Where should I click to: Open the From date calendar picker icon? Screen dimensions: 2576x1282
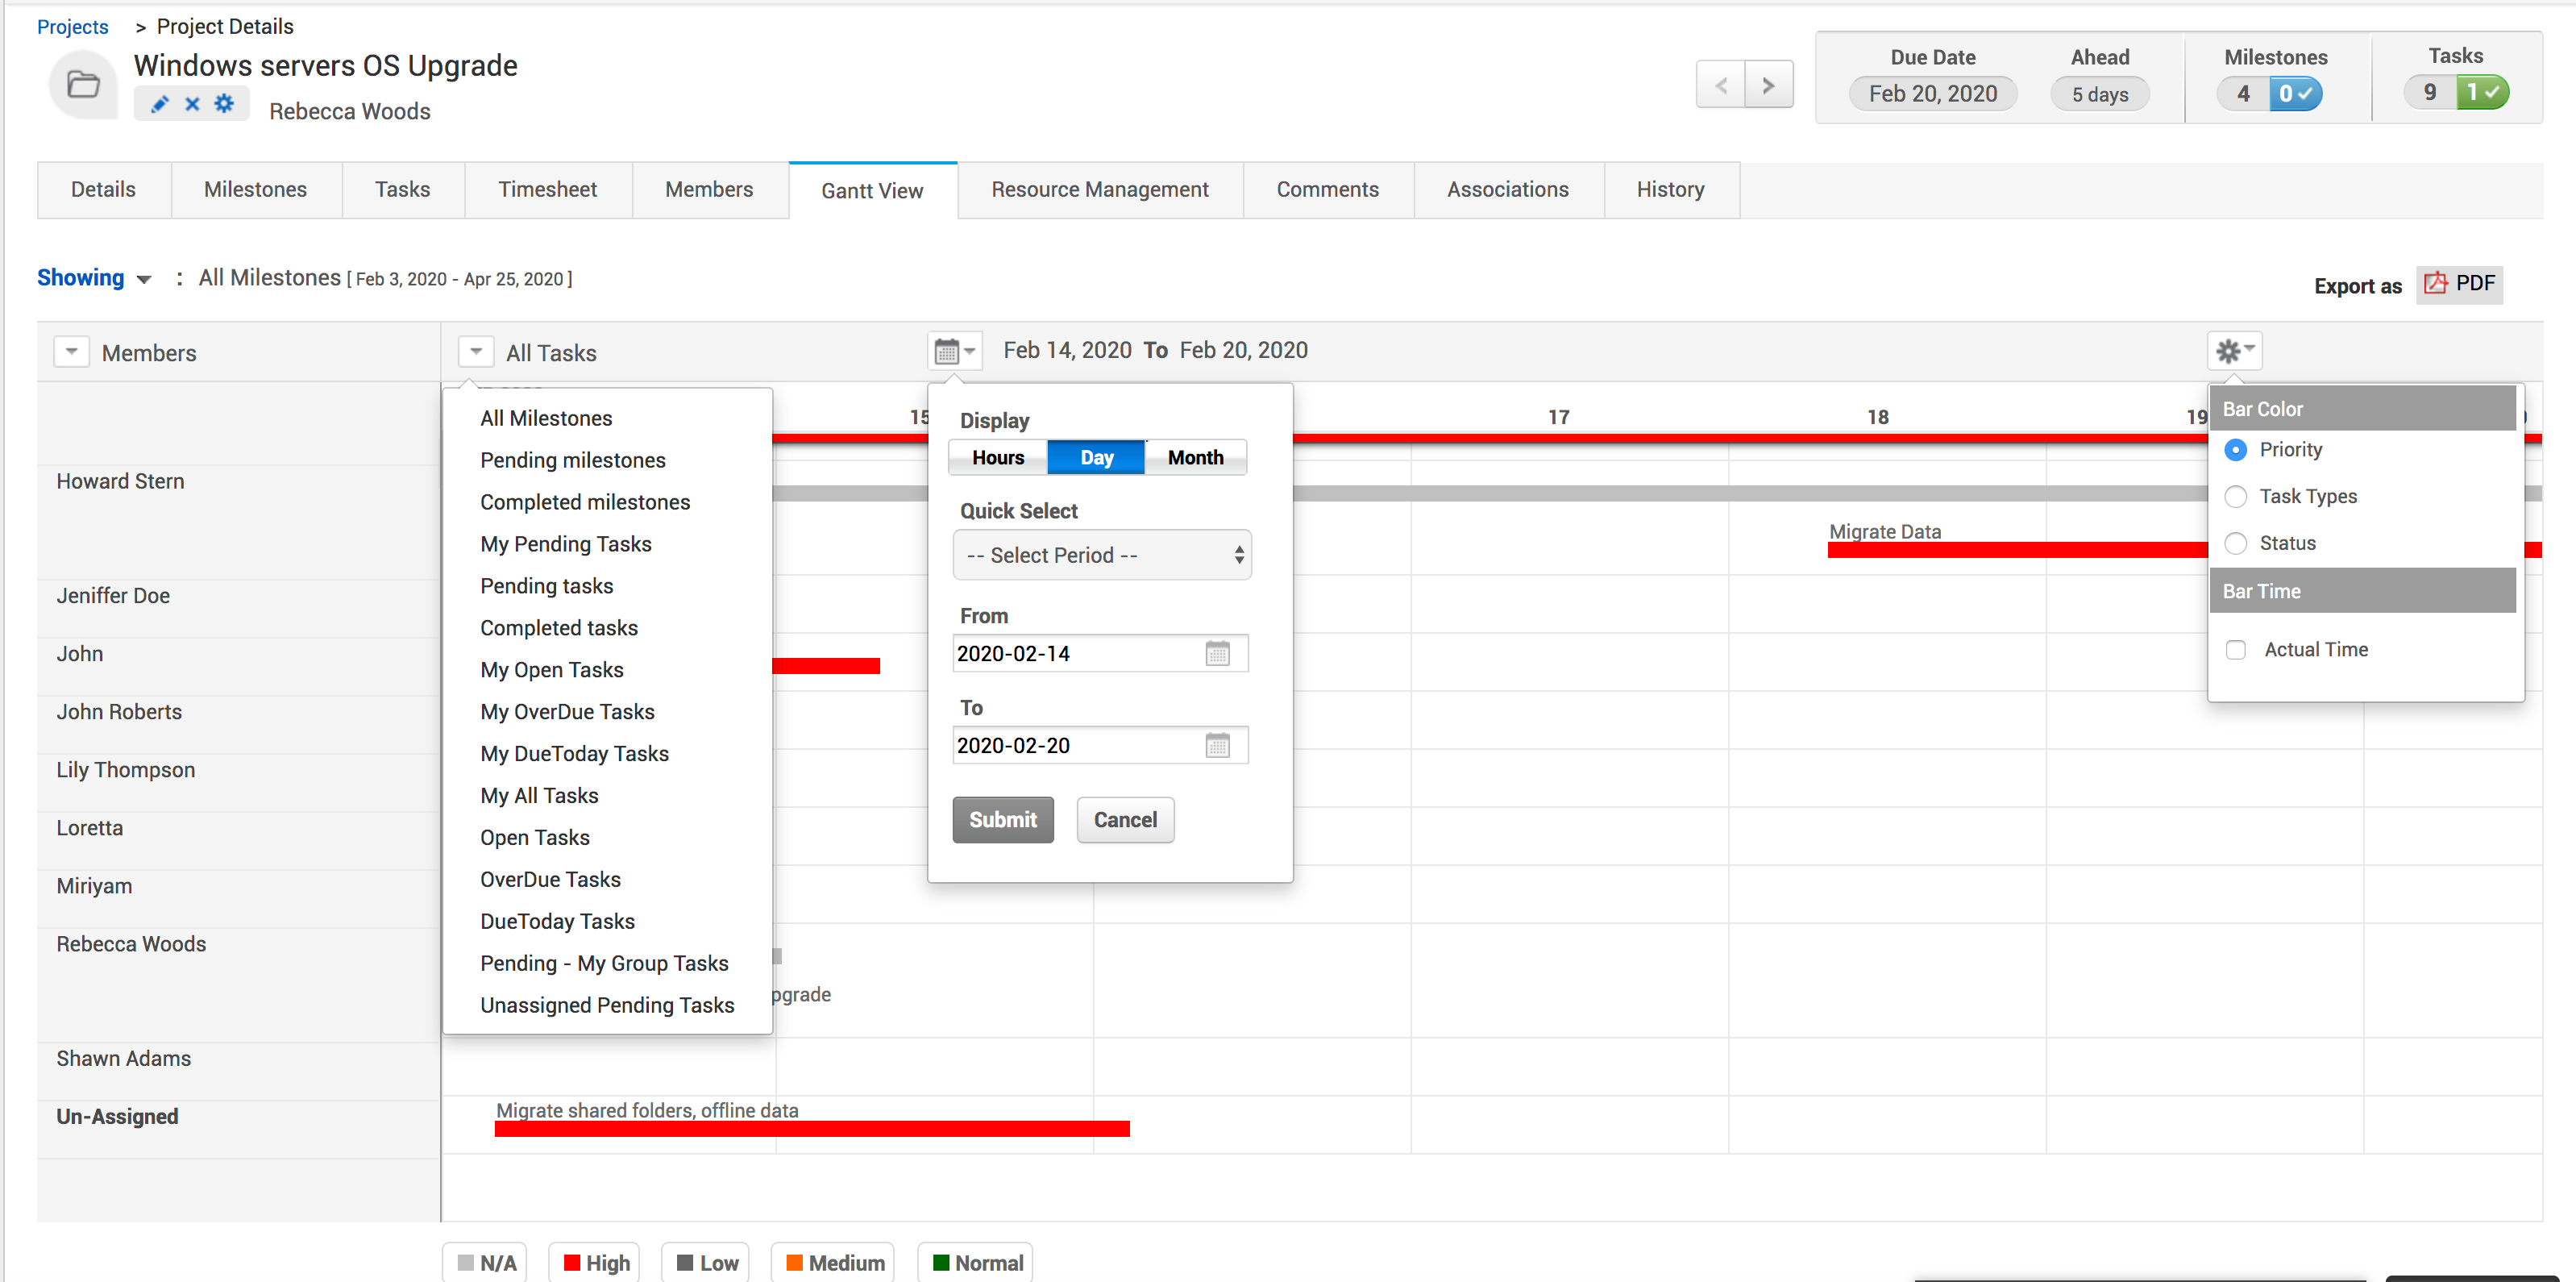[x=1216, y=654]
